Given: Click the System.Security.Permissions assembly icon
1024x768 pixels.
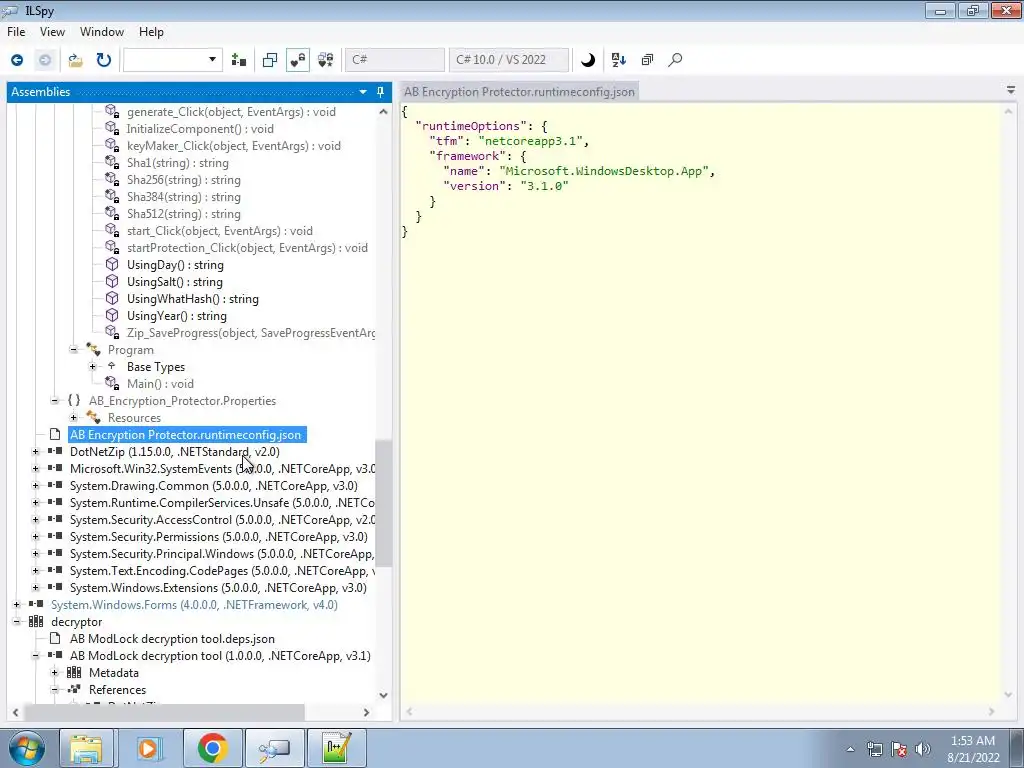Looking at the screenshot, I should pyautogui.click(x=56, y=537).
